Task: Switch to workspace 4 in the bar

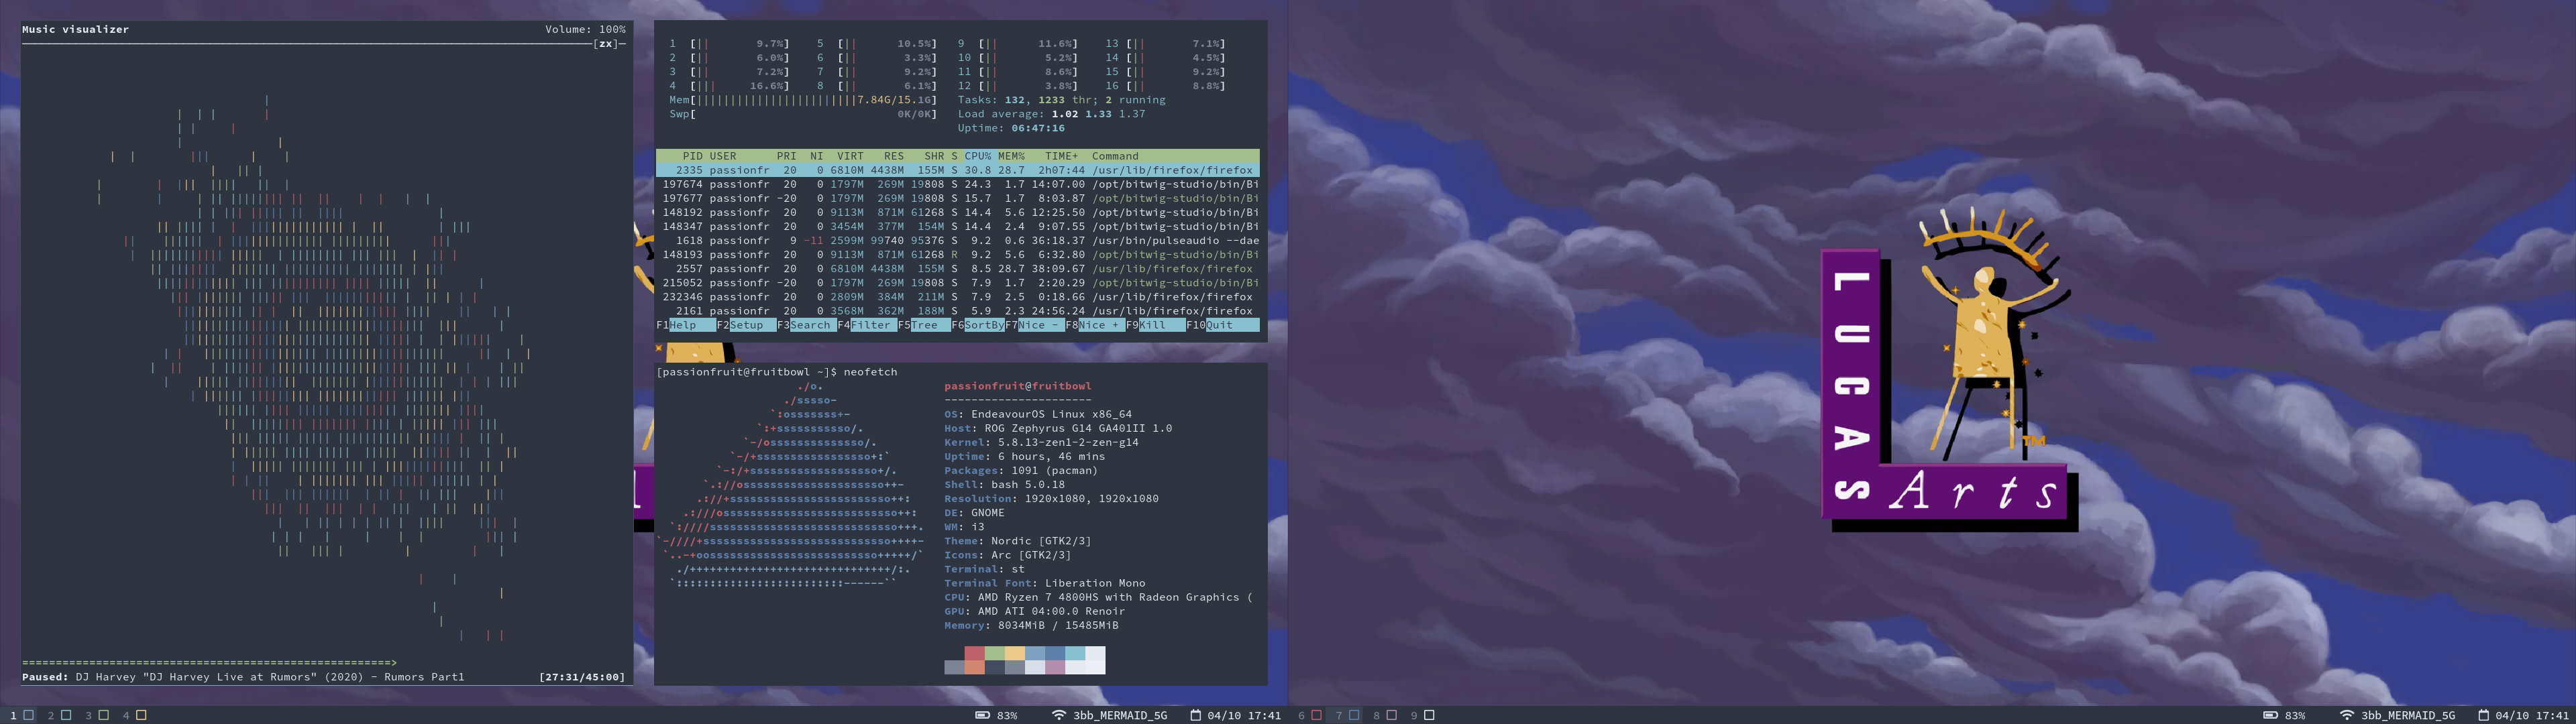Action: [135, 715]
